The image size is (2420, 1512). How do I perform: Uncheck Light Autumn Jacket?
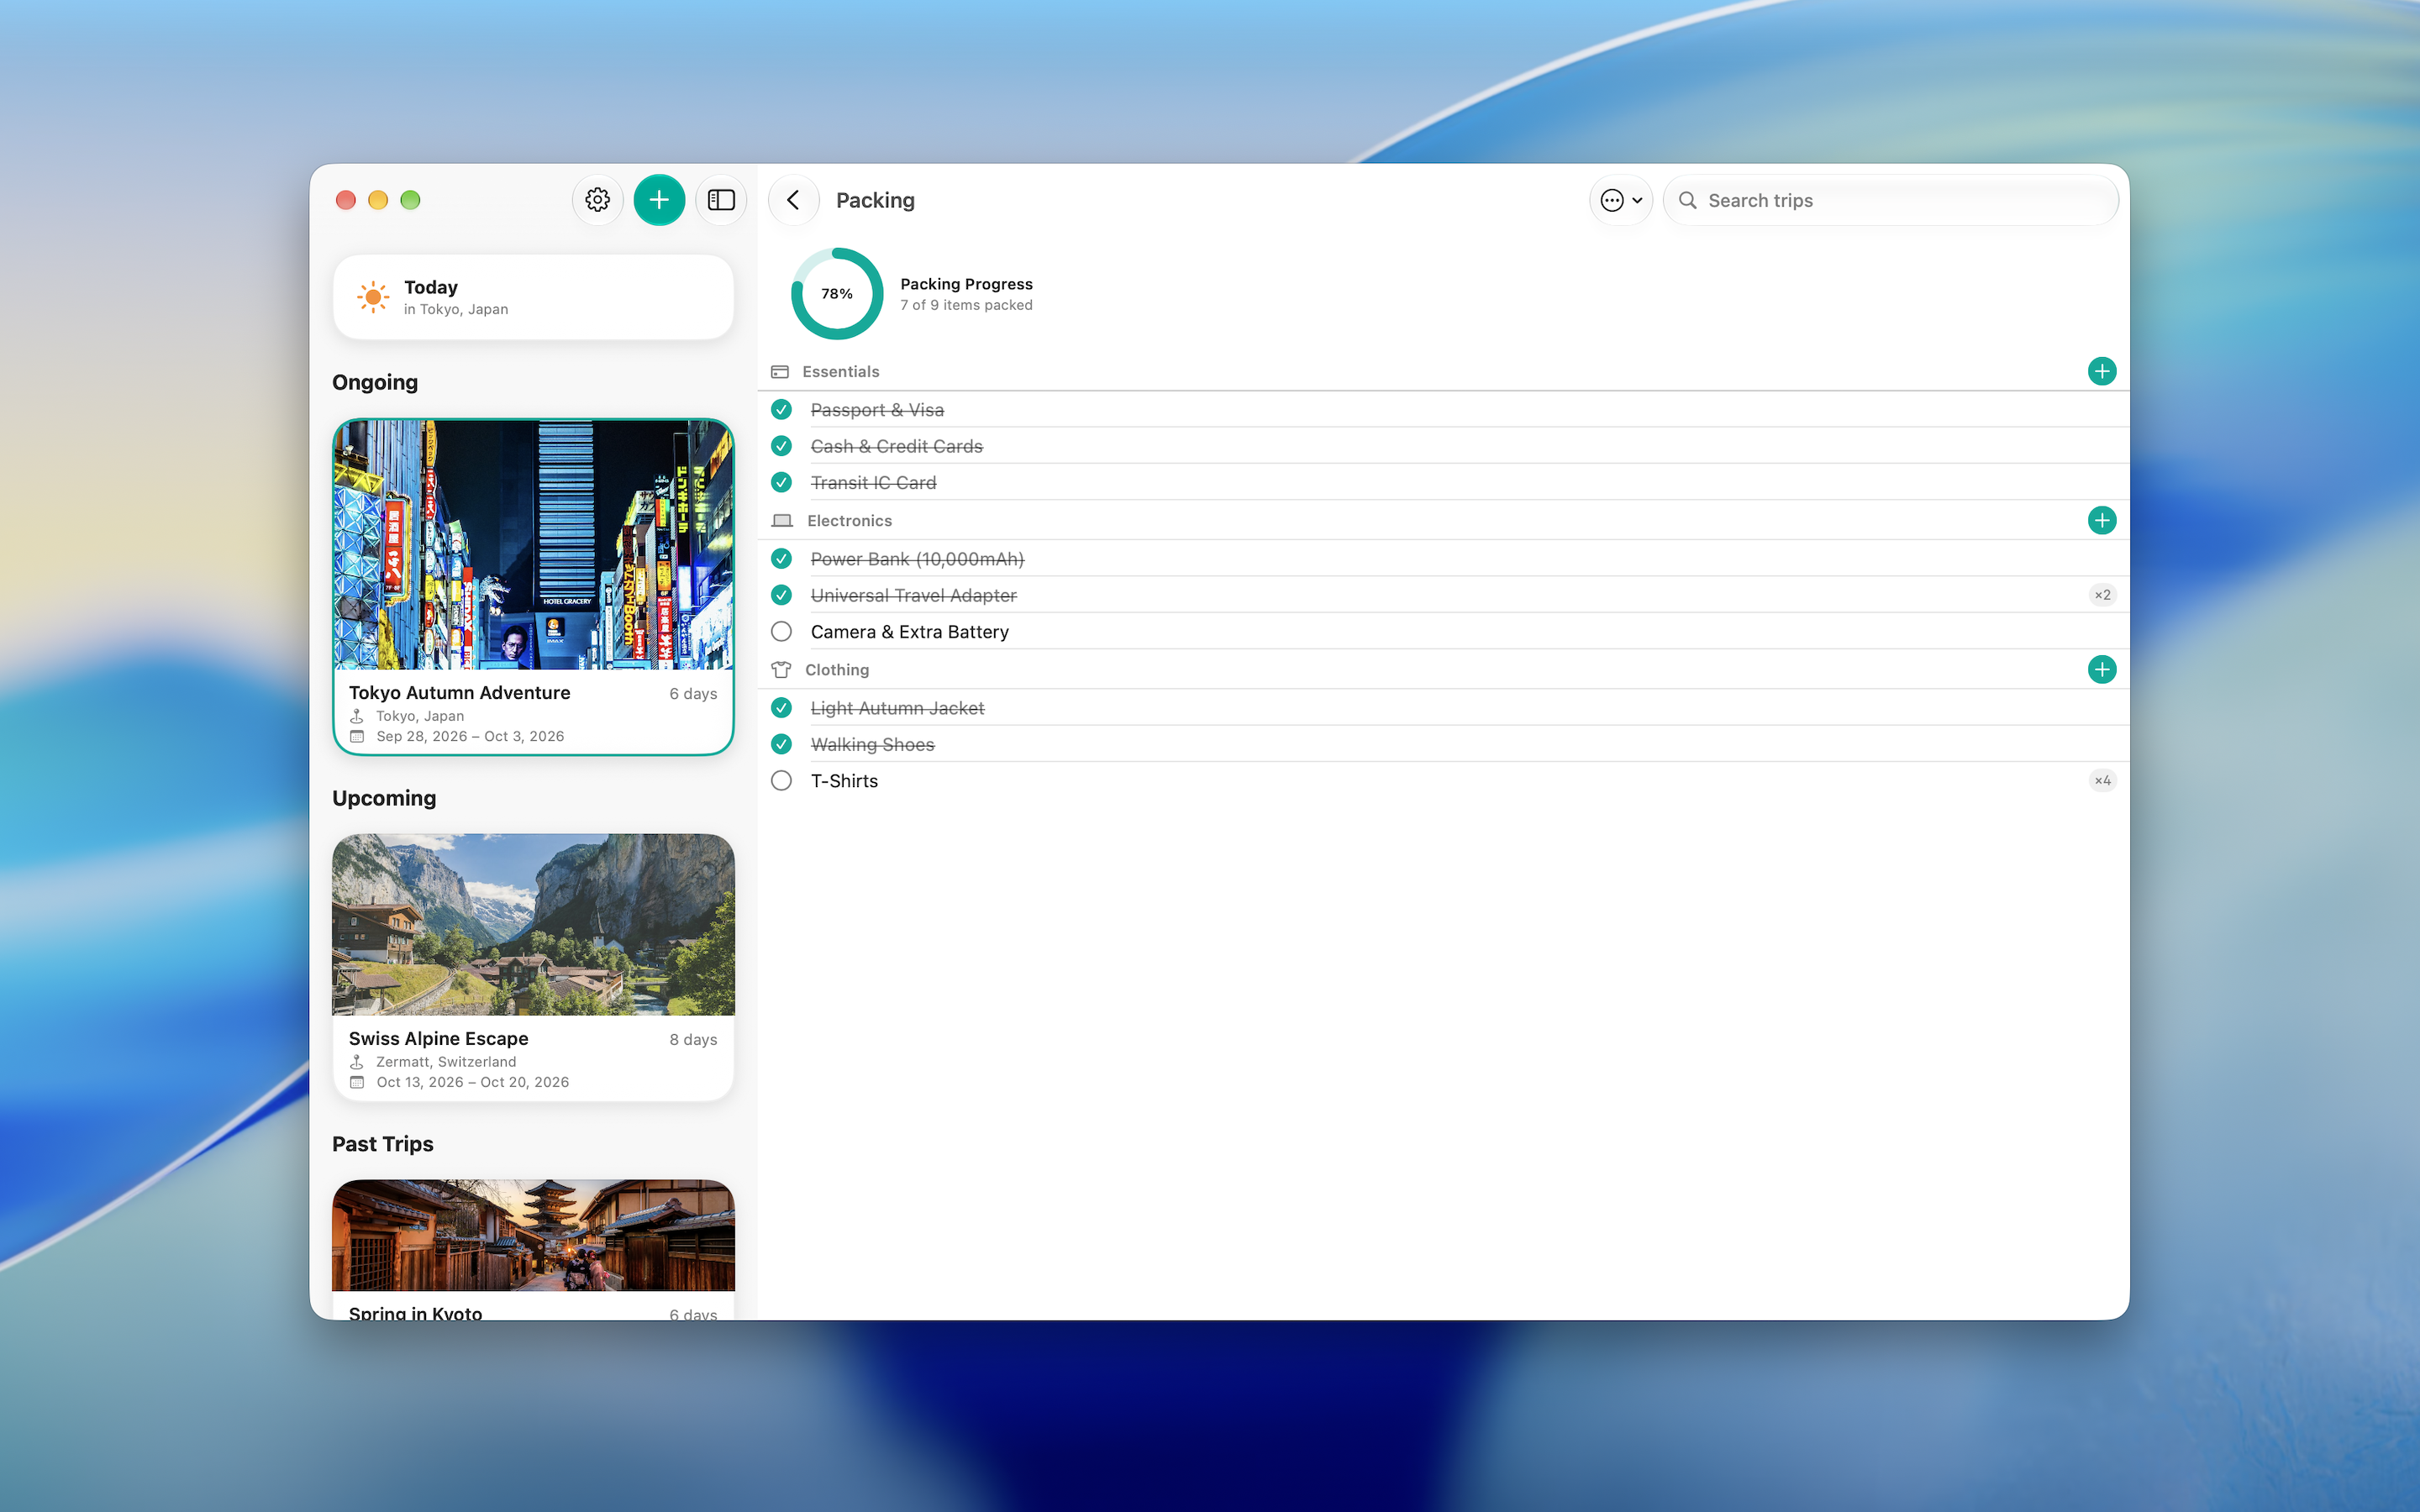pyautogui.click(x=782, y=708)
